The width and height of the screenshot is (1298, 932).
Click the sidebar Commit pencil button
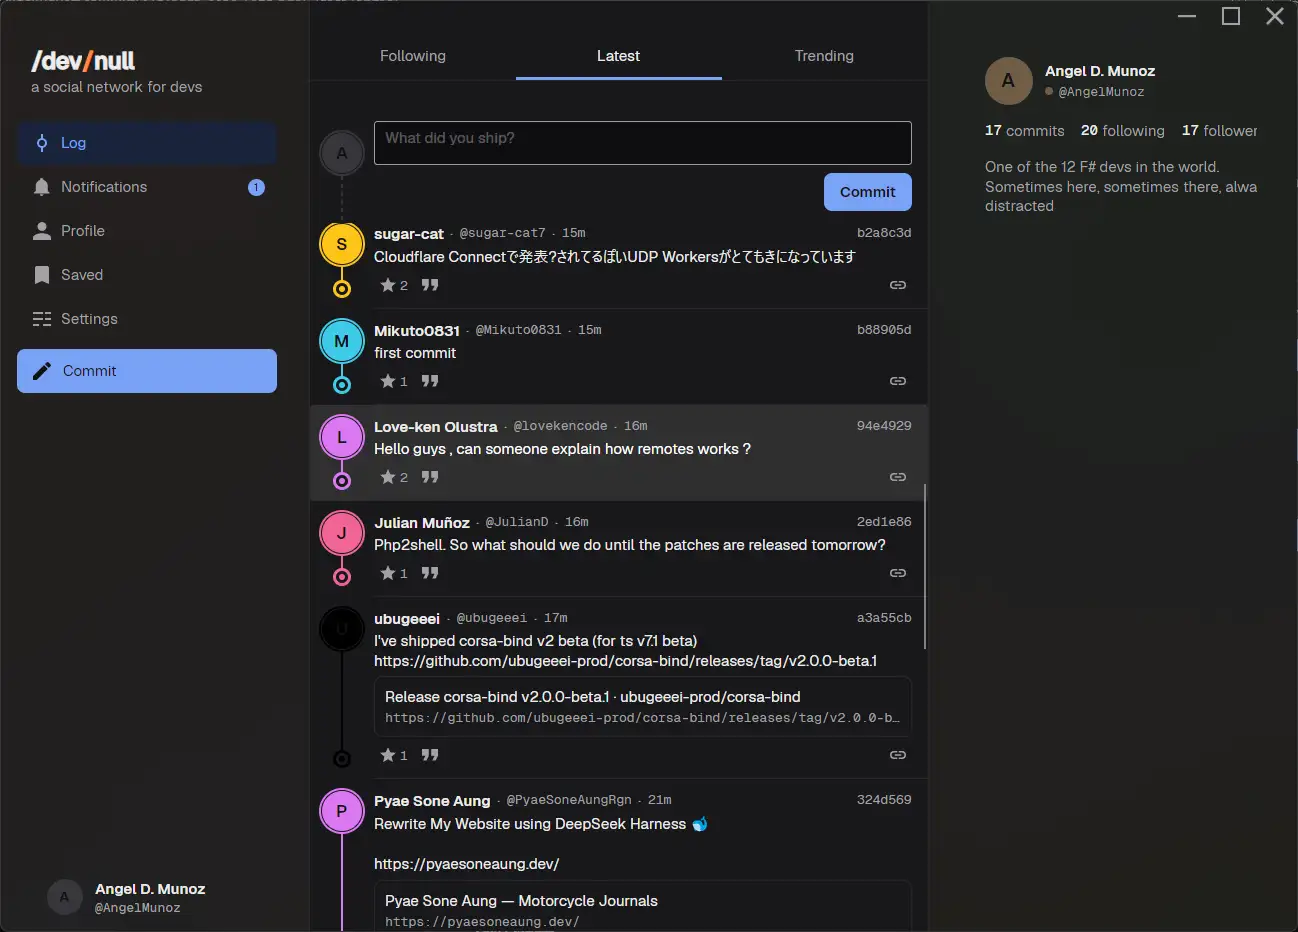147,371
